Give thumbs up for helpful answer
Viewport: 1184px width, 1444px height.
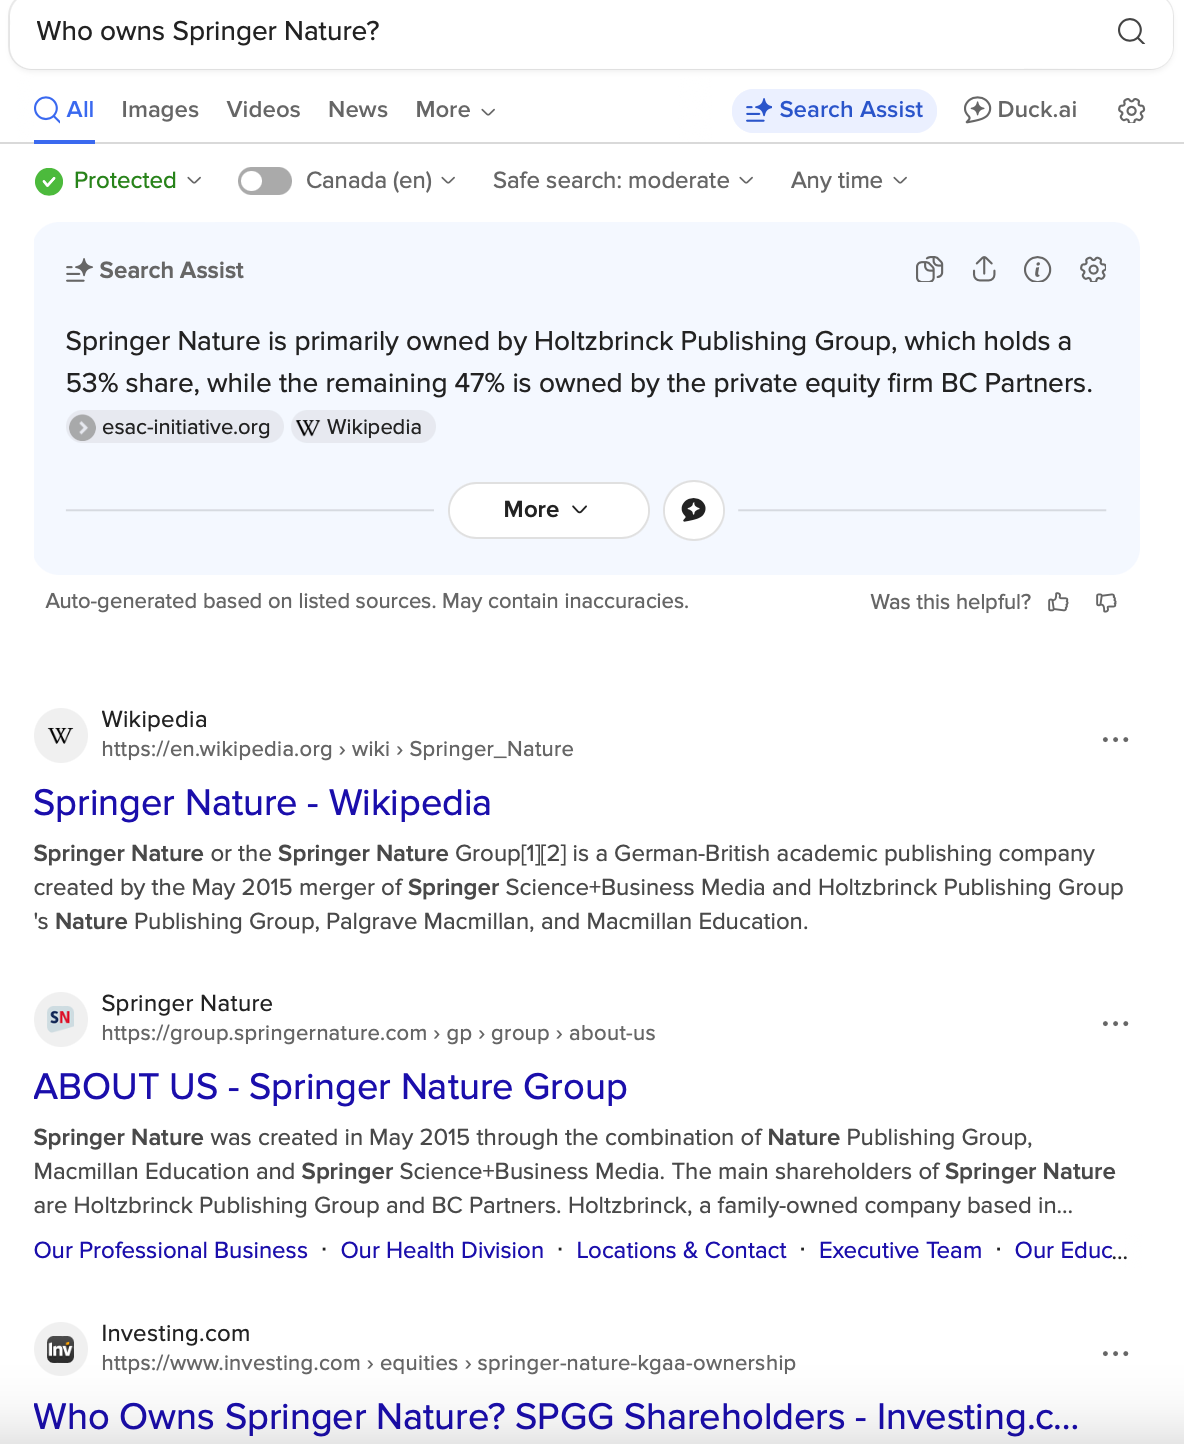coord(1058,602)
